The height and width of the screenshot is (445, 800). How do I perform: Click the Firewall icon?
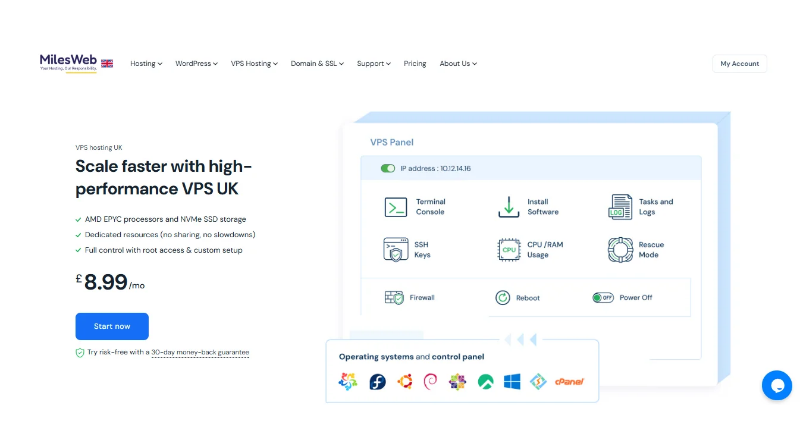click(394, 298)
